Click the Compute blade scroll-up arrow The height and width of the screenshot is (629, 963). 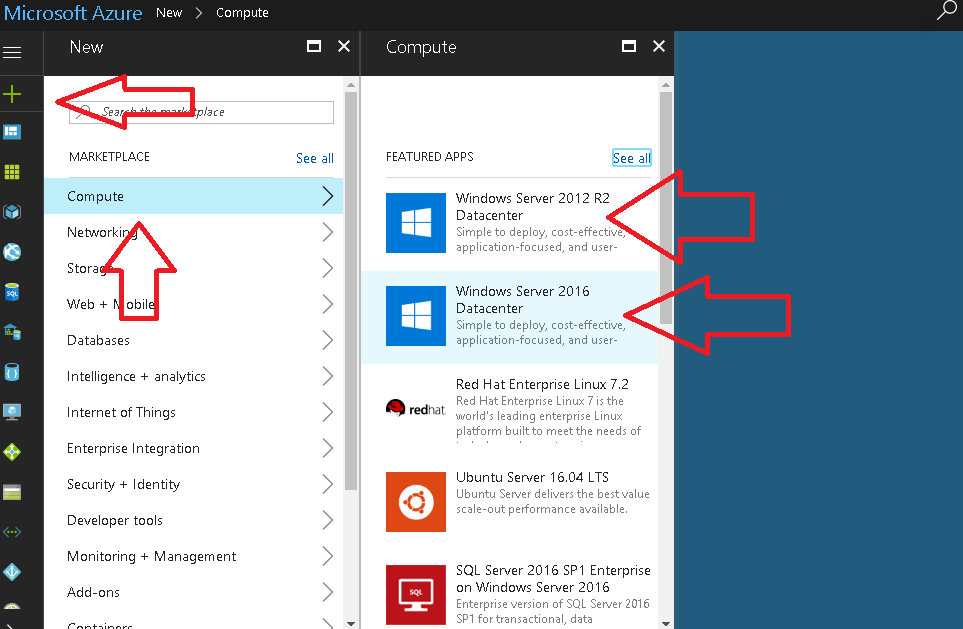[x=666, y=85]
